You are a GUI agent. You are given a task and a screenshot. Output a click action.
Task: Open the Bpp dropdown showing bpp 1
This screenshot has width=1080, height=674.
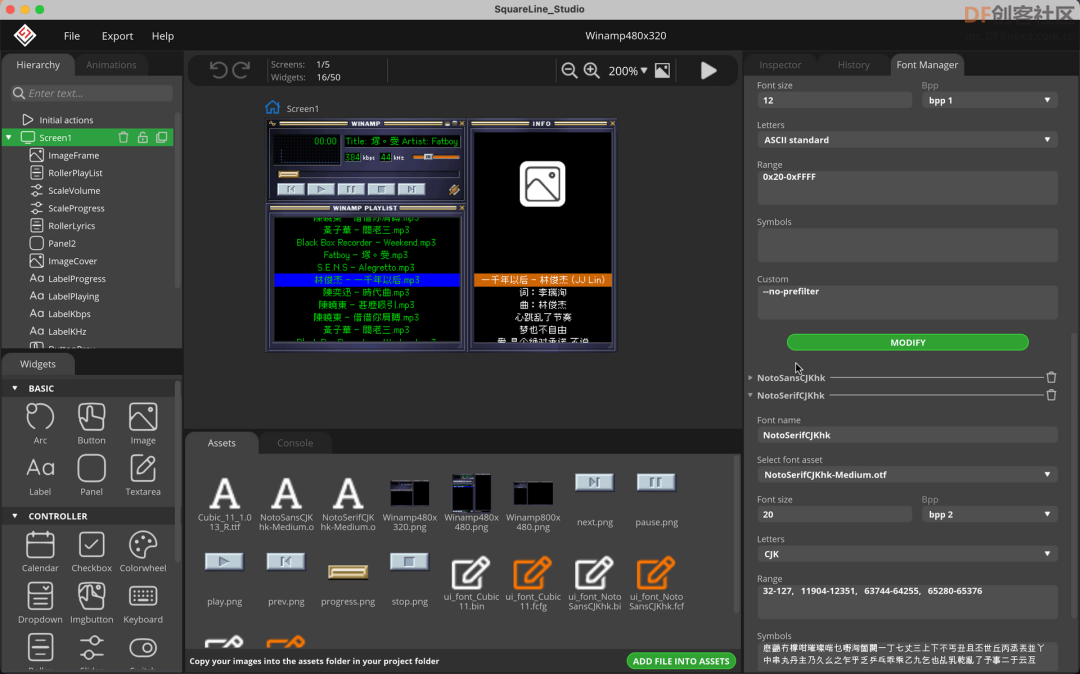click(x=989, y=101)
